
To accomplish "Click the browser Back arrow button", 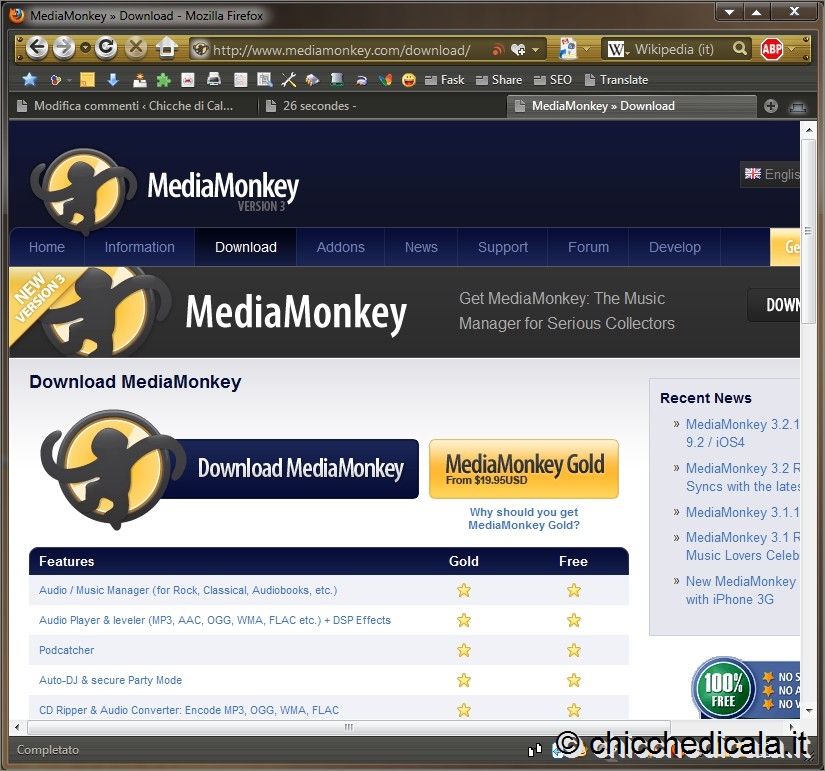I will click(37, 48).
